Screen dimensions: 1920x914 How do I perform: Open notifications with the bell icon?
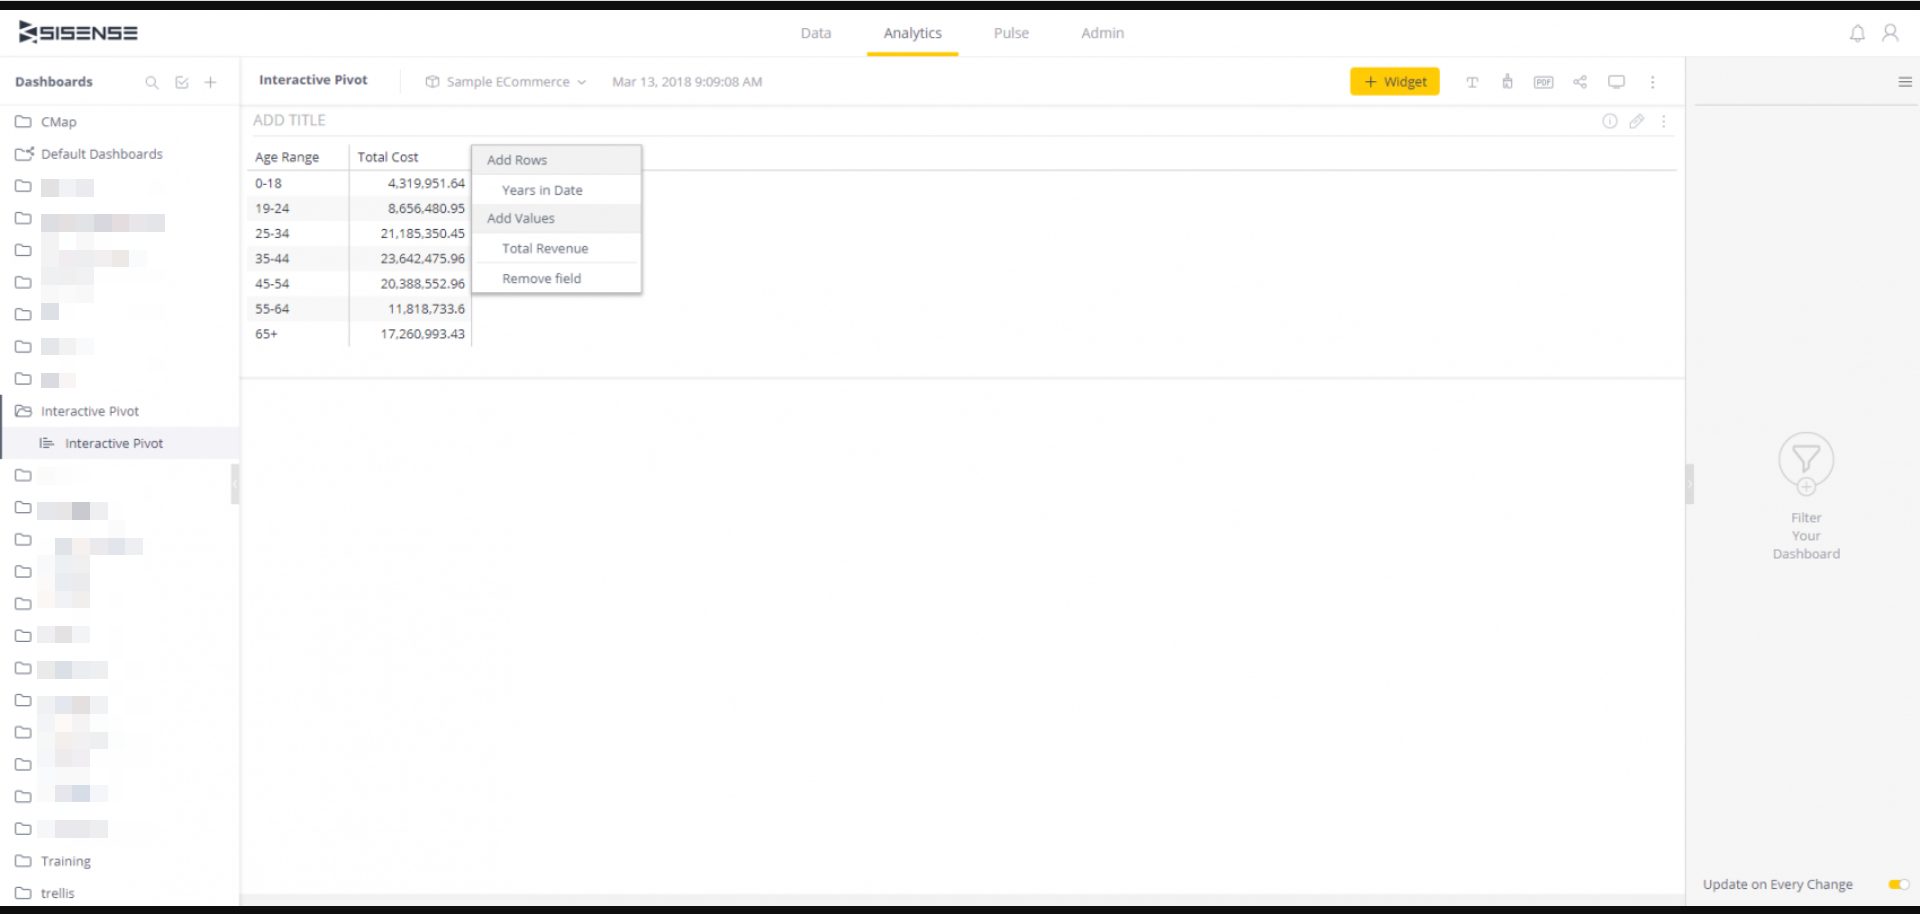click(1857, 32)
